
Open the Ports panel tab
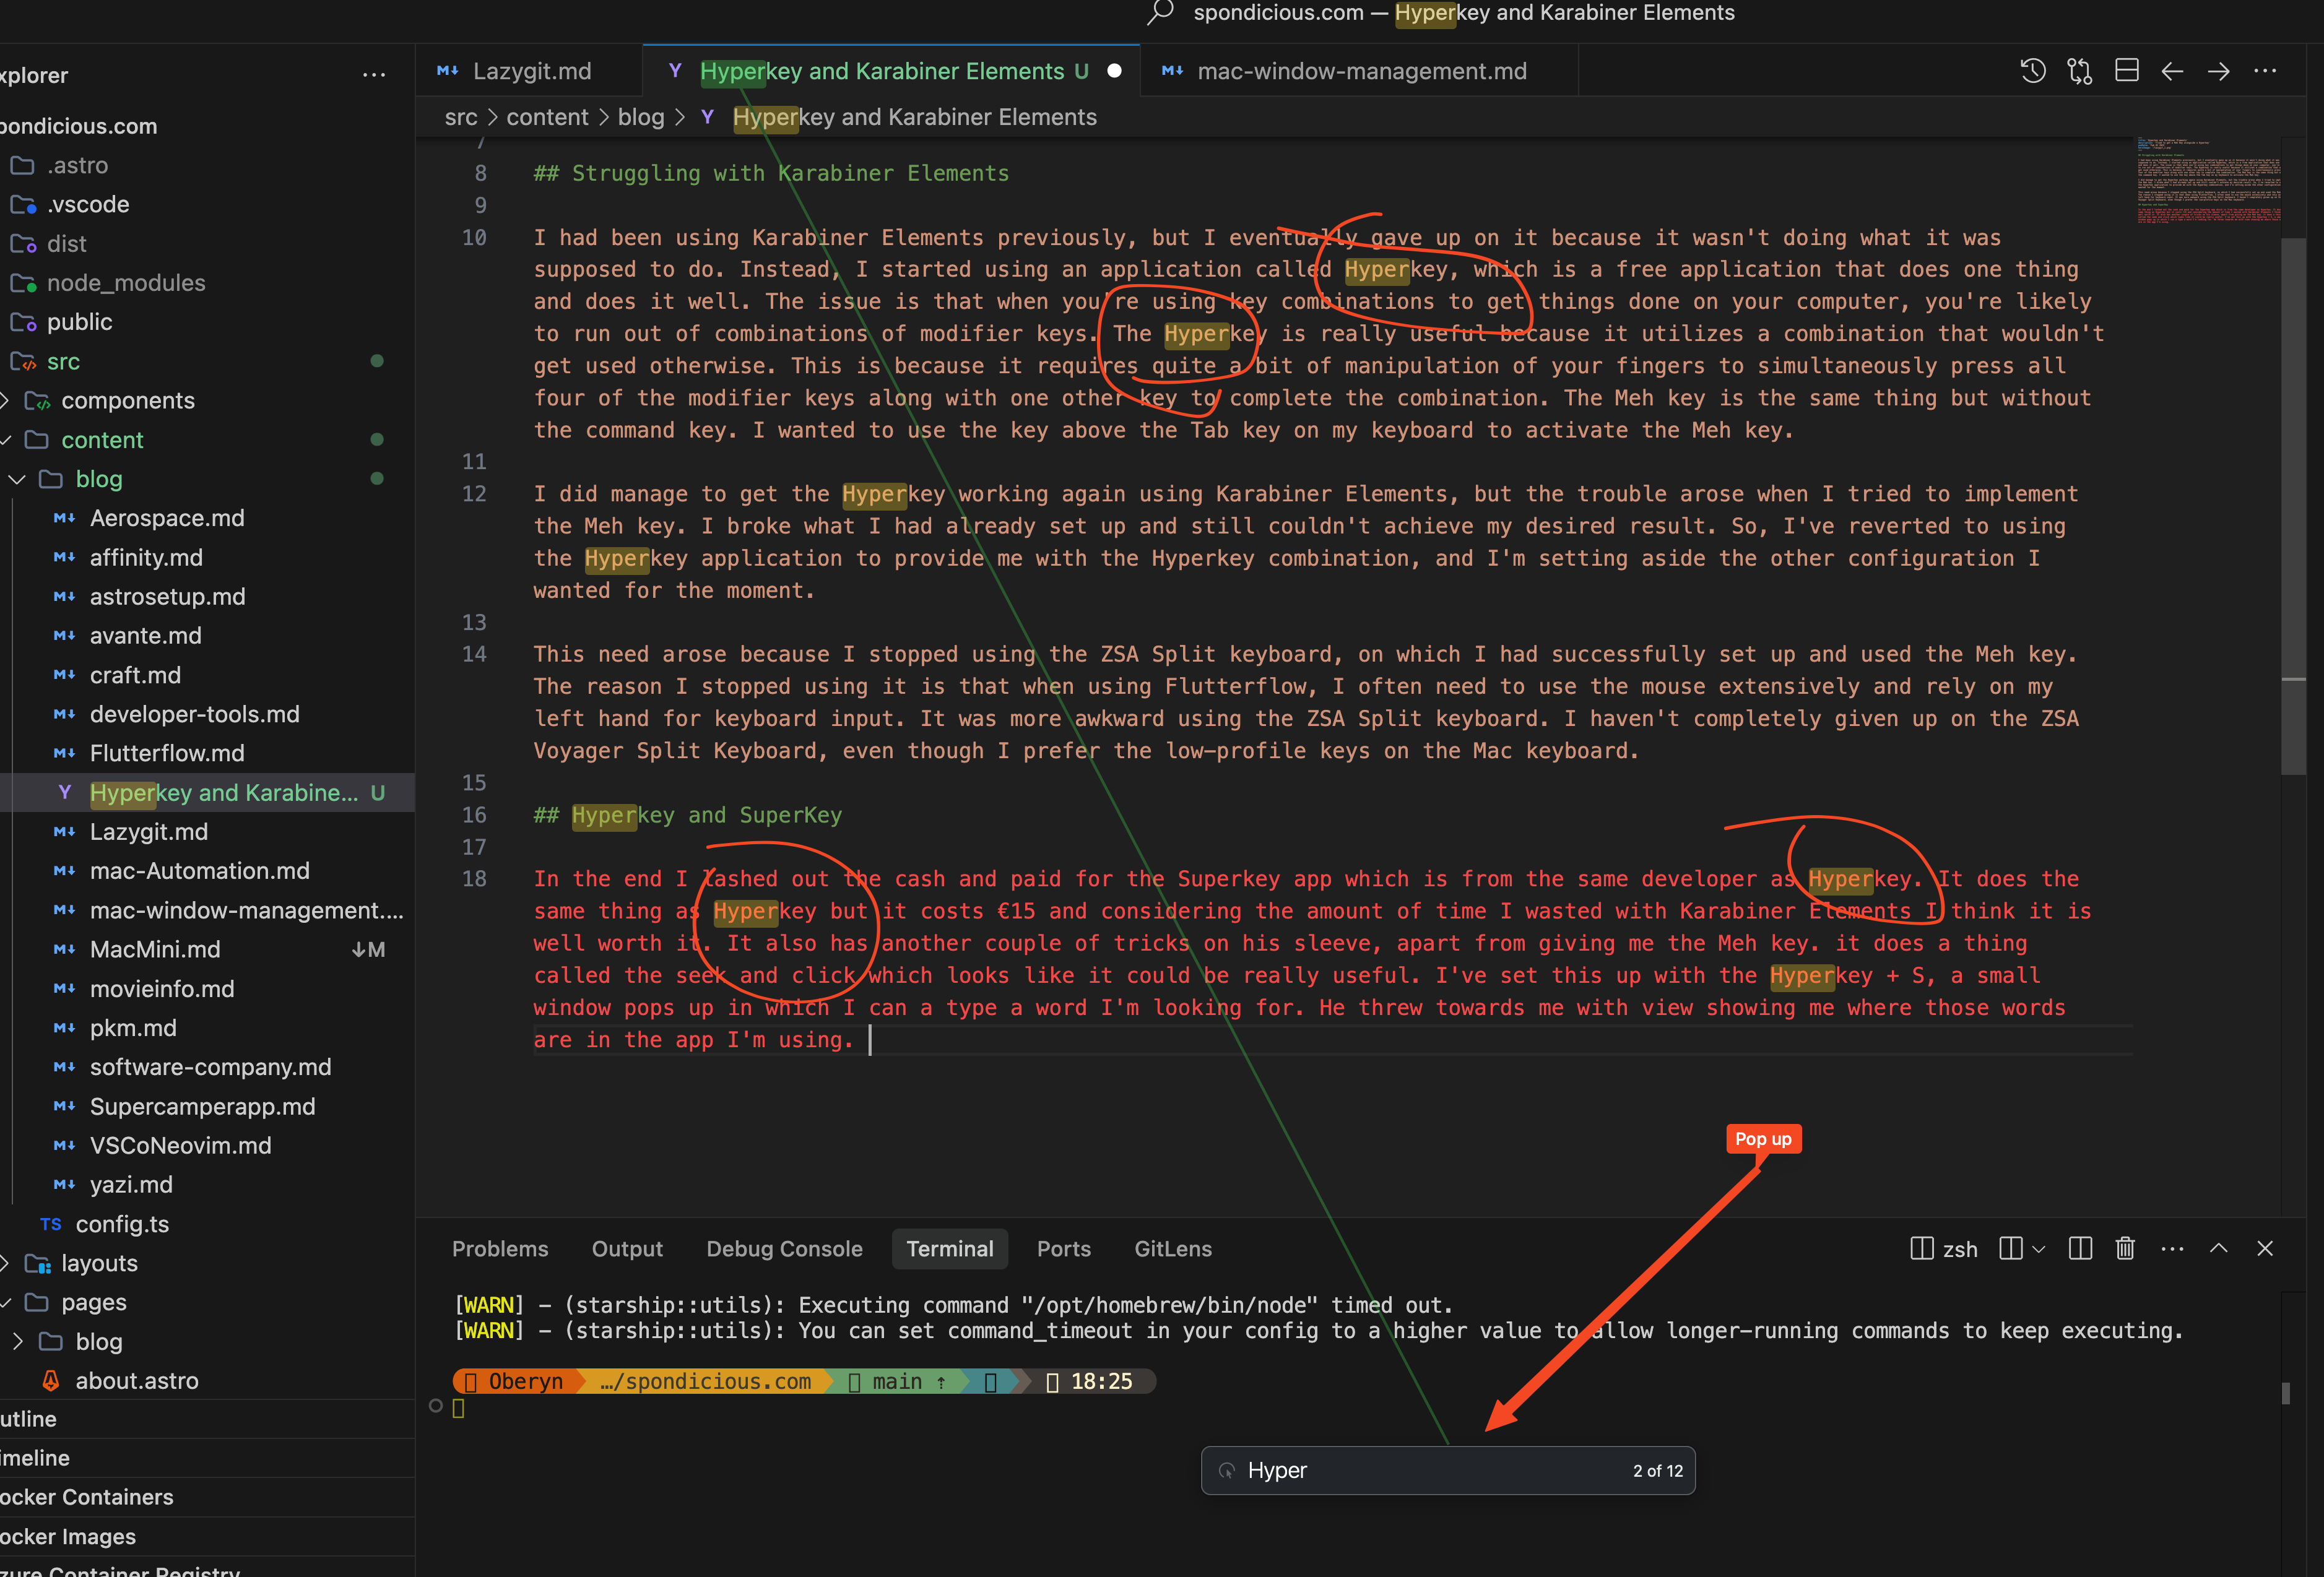(x=1063, y=1249)
